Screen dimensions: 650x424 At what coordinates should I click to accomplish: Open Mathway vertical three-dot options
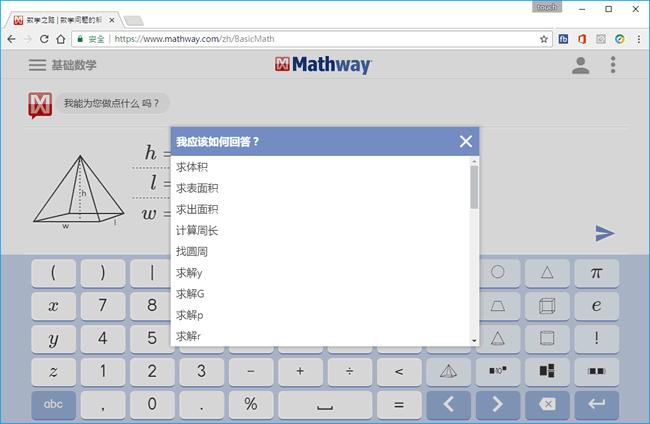pyautogui.click(x=613, y=65)
